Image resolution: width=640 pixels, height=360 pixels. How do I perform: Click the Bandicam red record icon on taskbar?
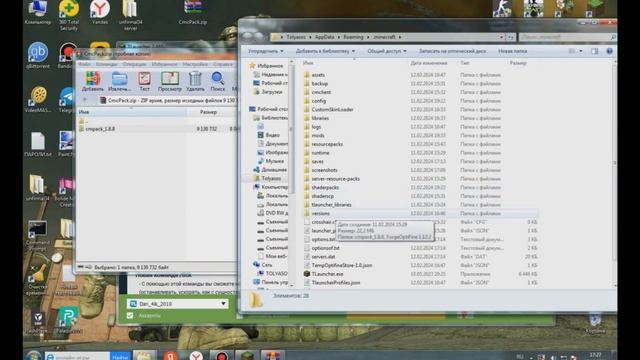tap(222, 356)
